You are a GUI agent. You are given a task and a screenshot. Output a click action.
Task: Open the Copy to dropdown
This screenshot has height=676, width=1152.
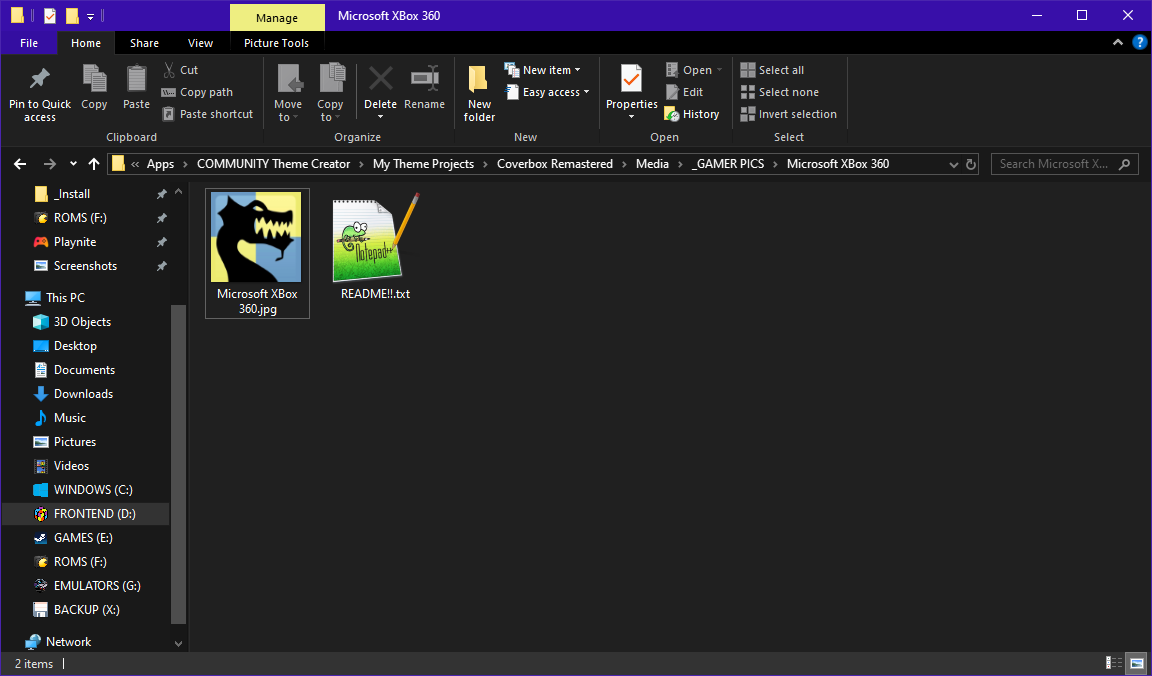330,93
